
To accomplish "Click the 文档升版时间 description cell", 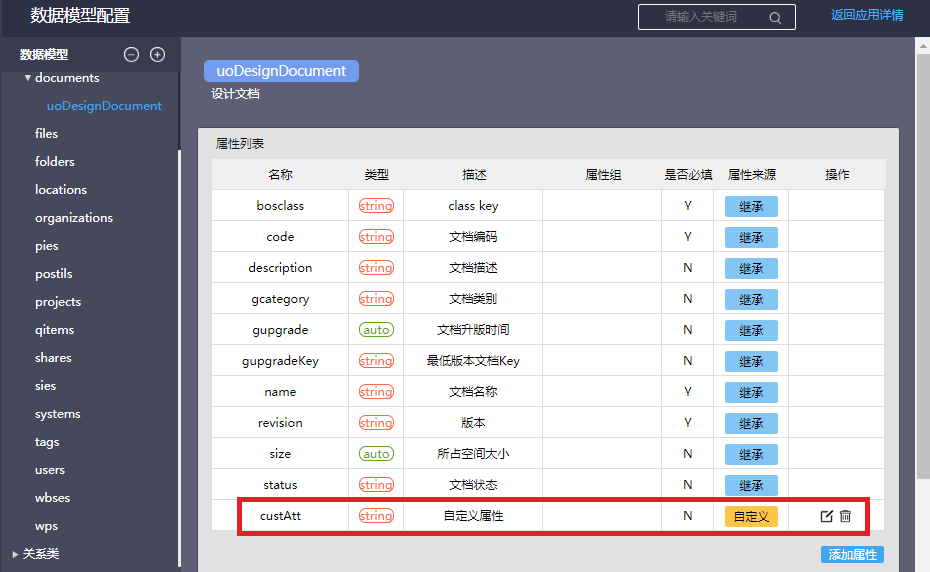I will (x=473, y=330).
